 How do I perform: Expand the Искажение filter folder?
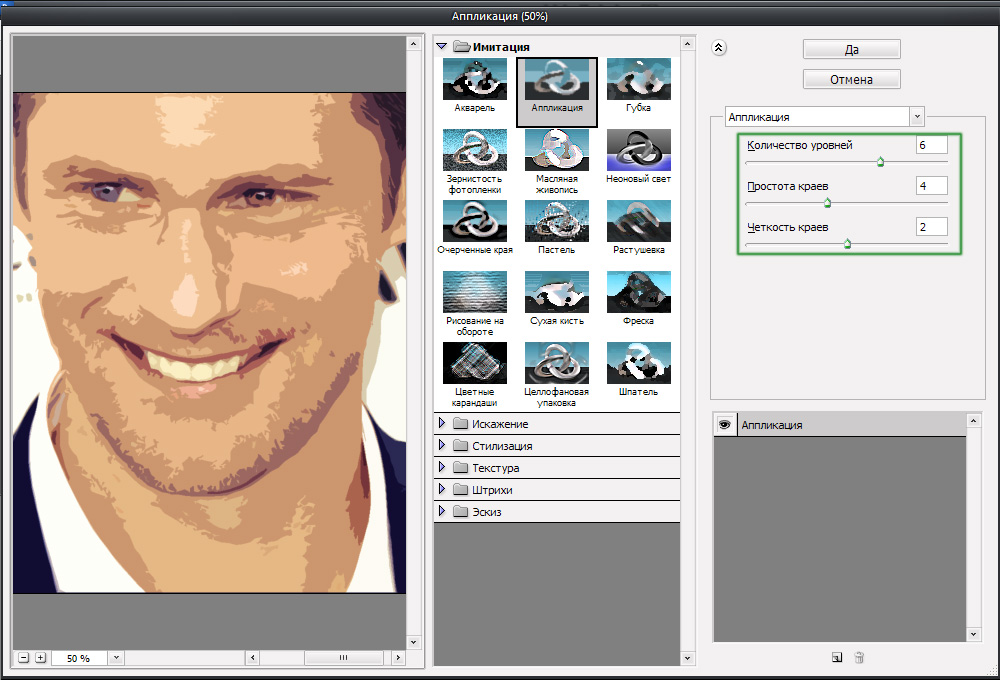click(442, 424)
